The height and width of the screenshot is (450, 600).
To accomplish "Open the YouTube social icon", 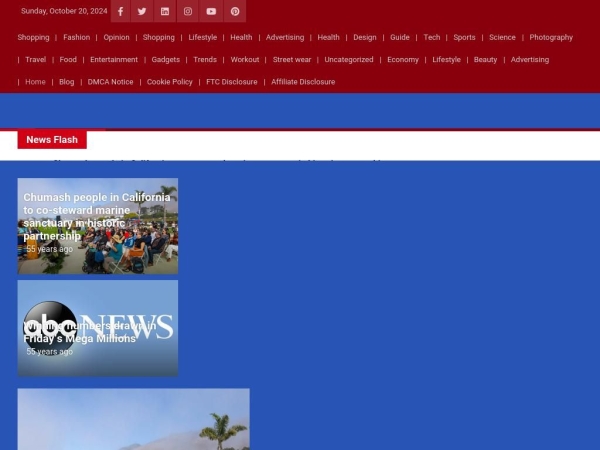I will (211, 11).
